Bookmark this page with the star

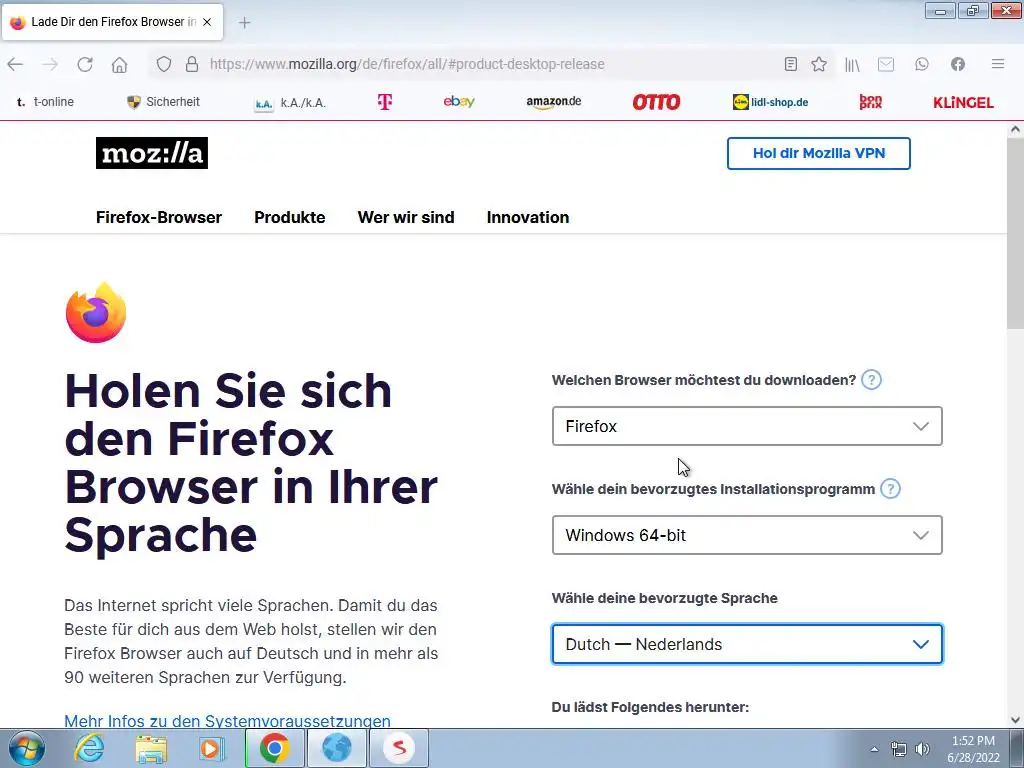coord(819,64)
